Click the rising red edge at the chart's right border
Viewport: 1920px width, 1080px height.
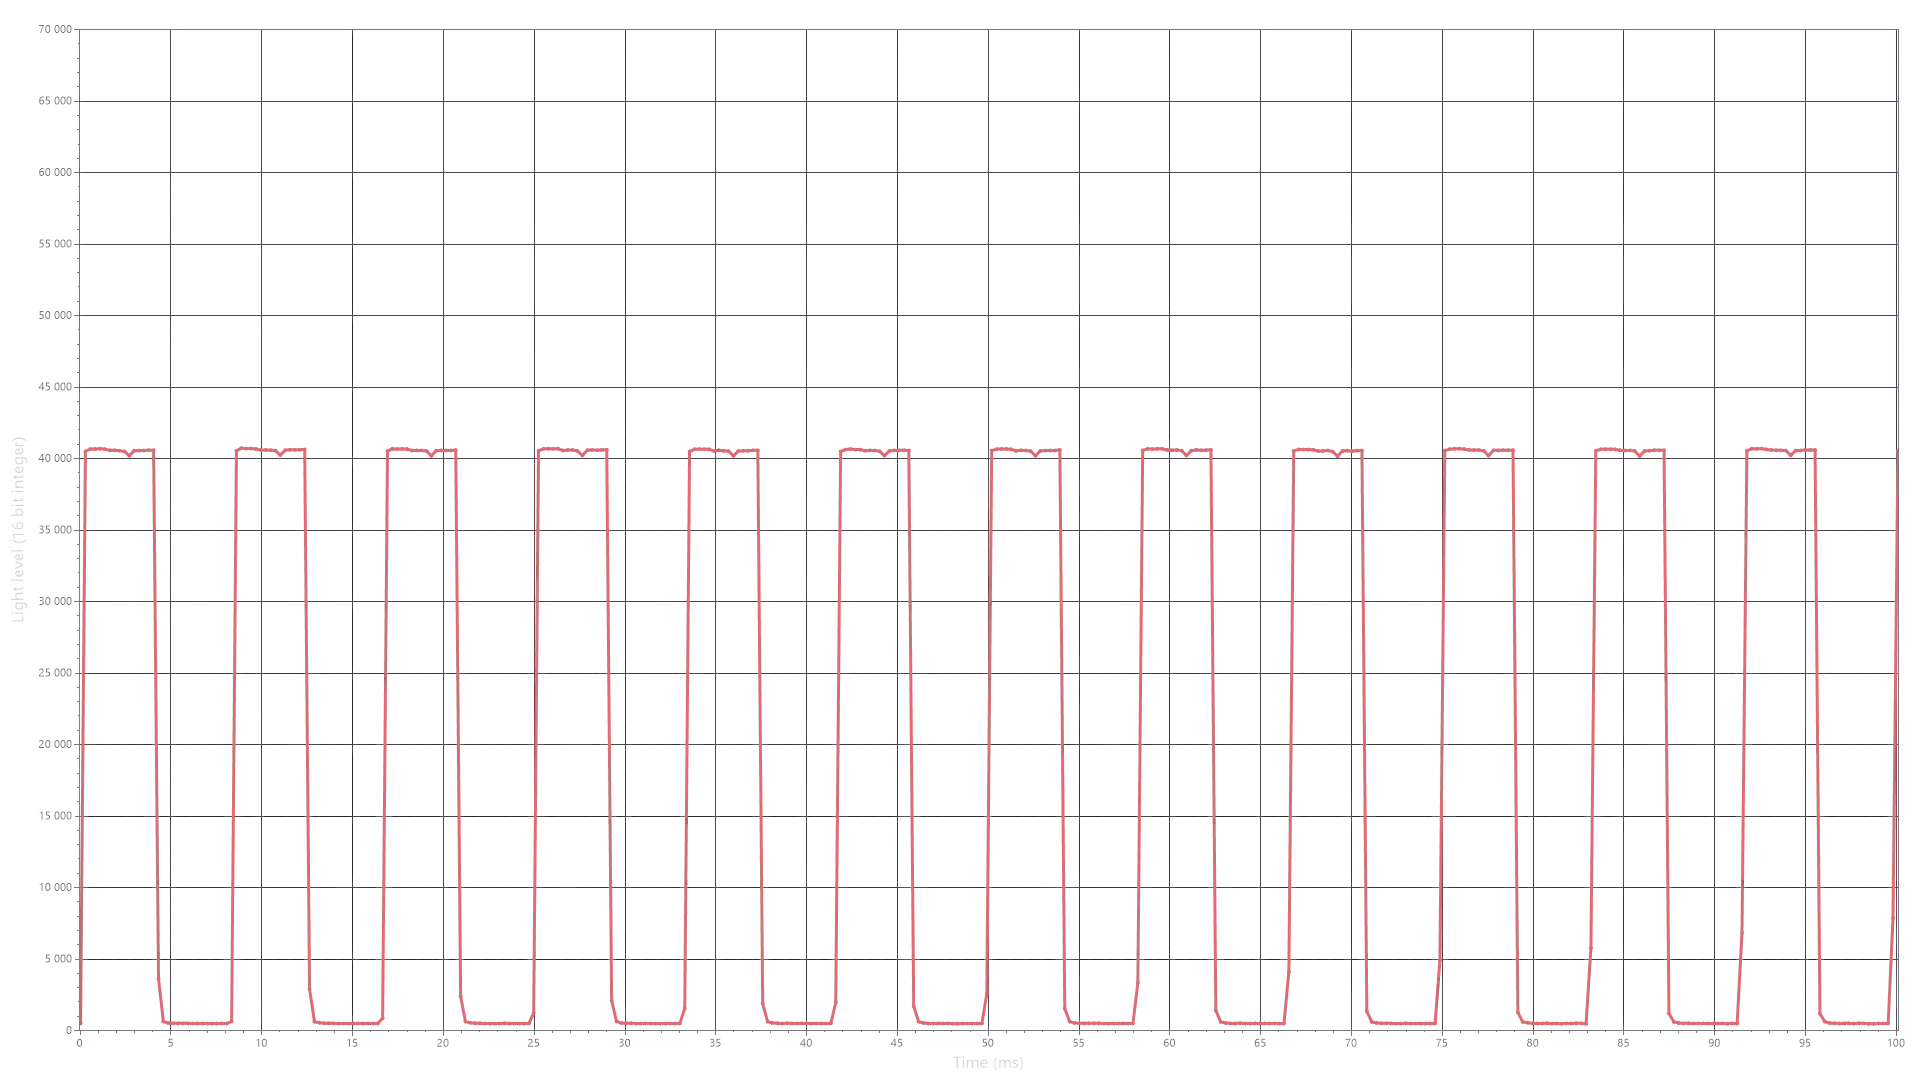1893,740
